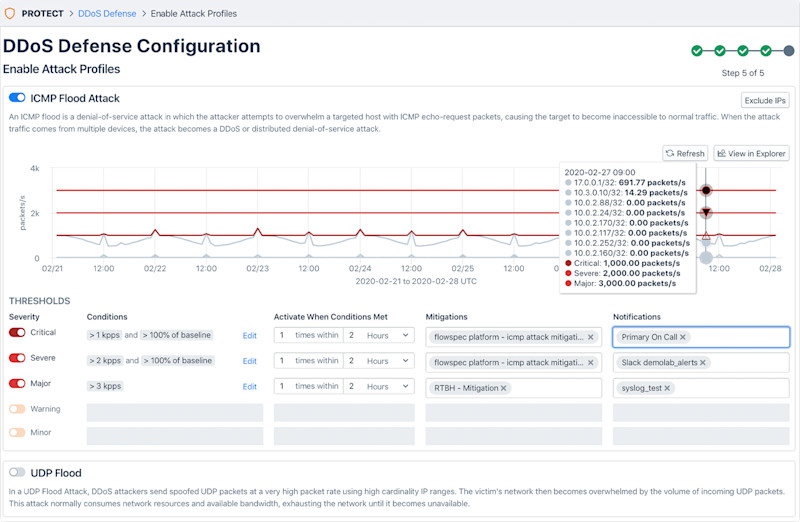Click the times count field for Critical

[283, 335]
